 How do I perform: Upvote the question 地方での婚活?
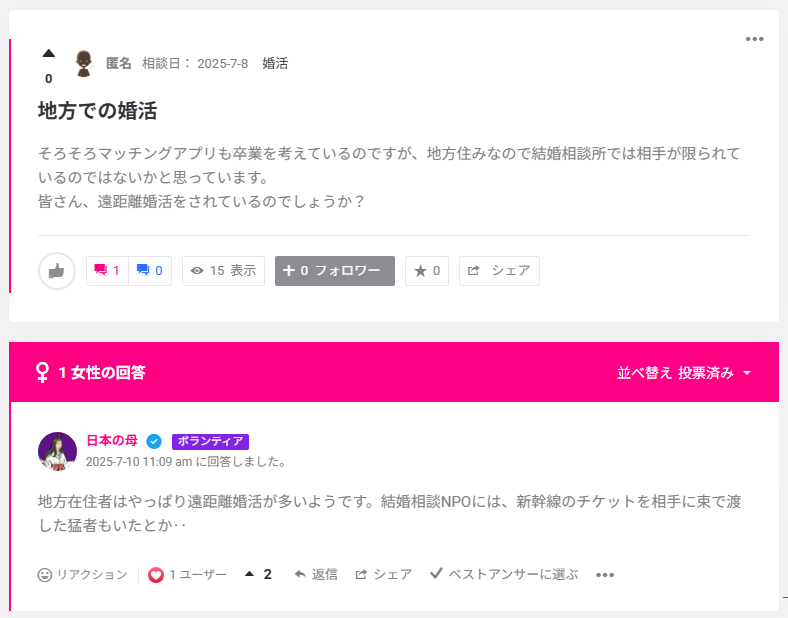[48, 53]
